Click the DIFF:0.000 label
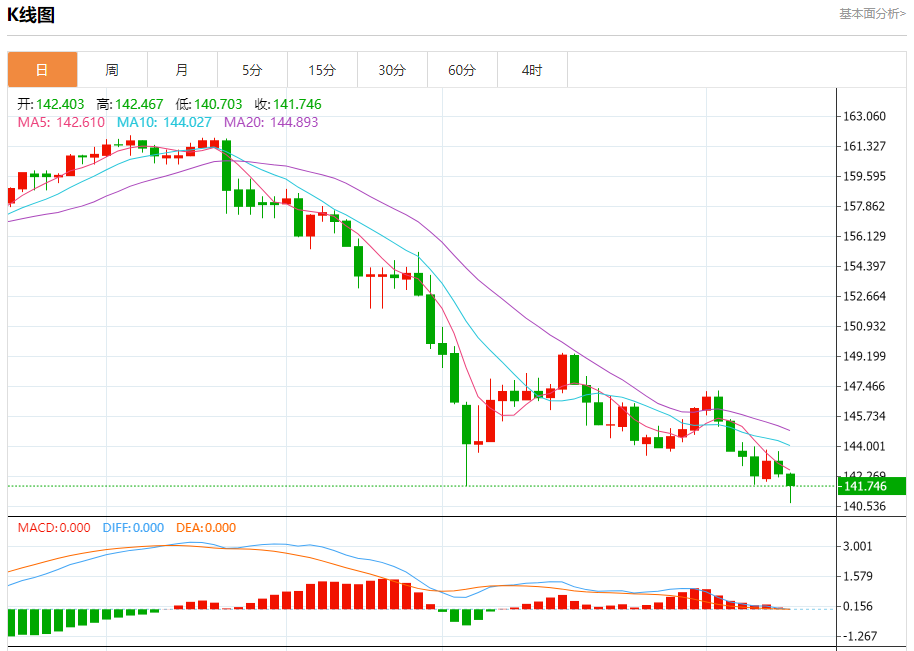This screenshot has height=651, width=914. click(x=133, y=527)
